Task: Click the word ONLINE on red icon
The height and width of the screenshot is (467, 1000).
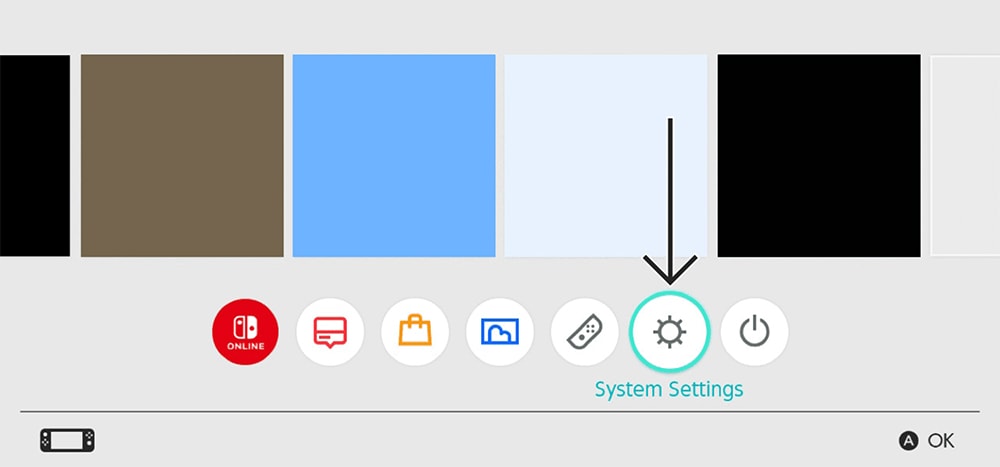Action: point(246,347)
